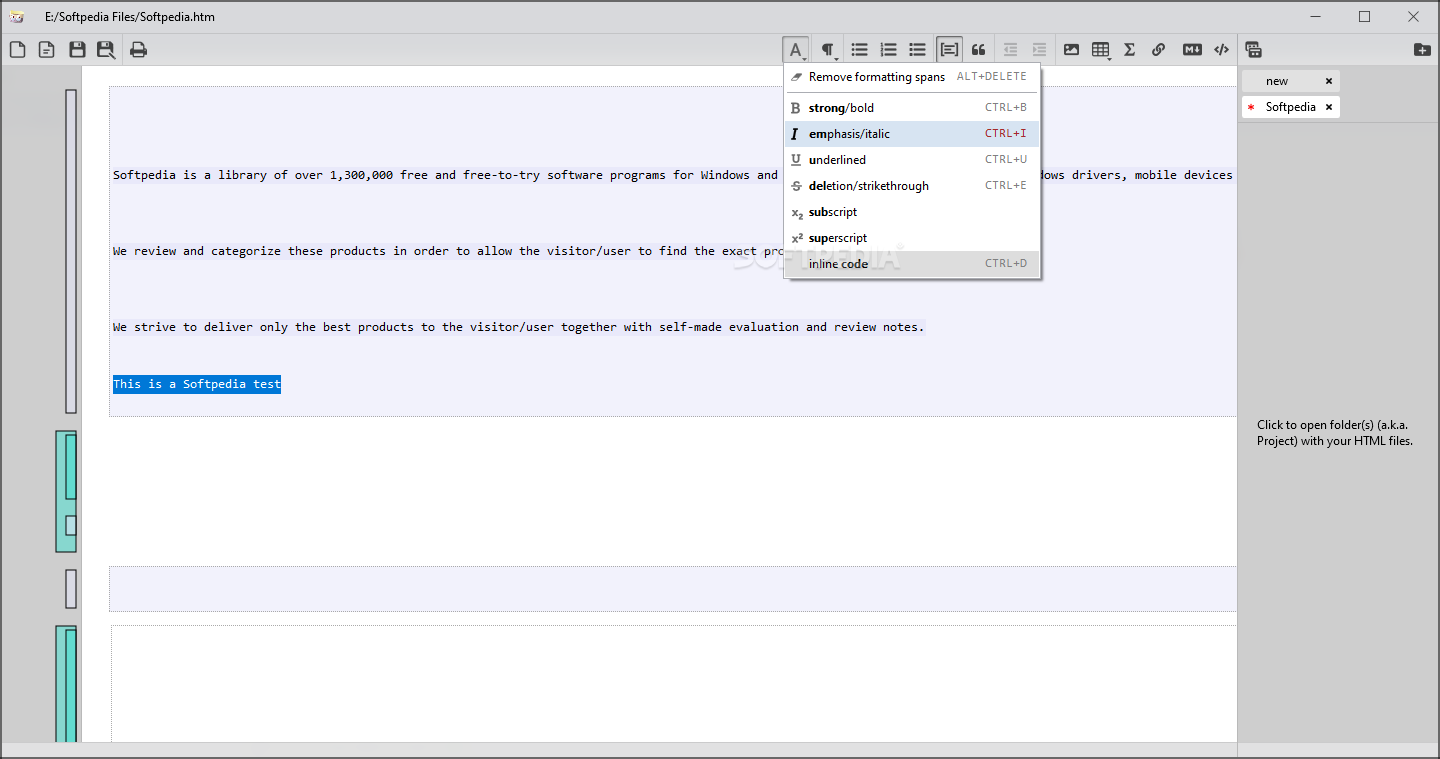Viewport: 1440px width, 759px height.
Task: Click the outdent icon
Action: [x=1010, y=49]
